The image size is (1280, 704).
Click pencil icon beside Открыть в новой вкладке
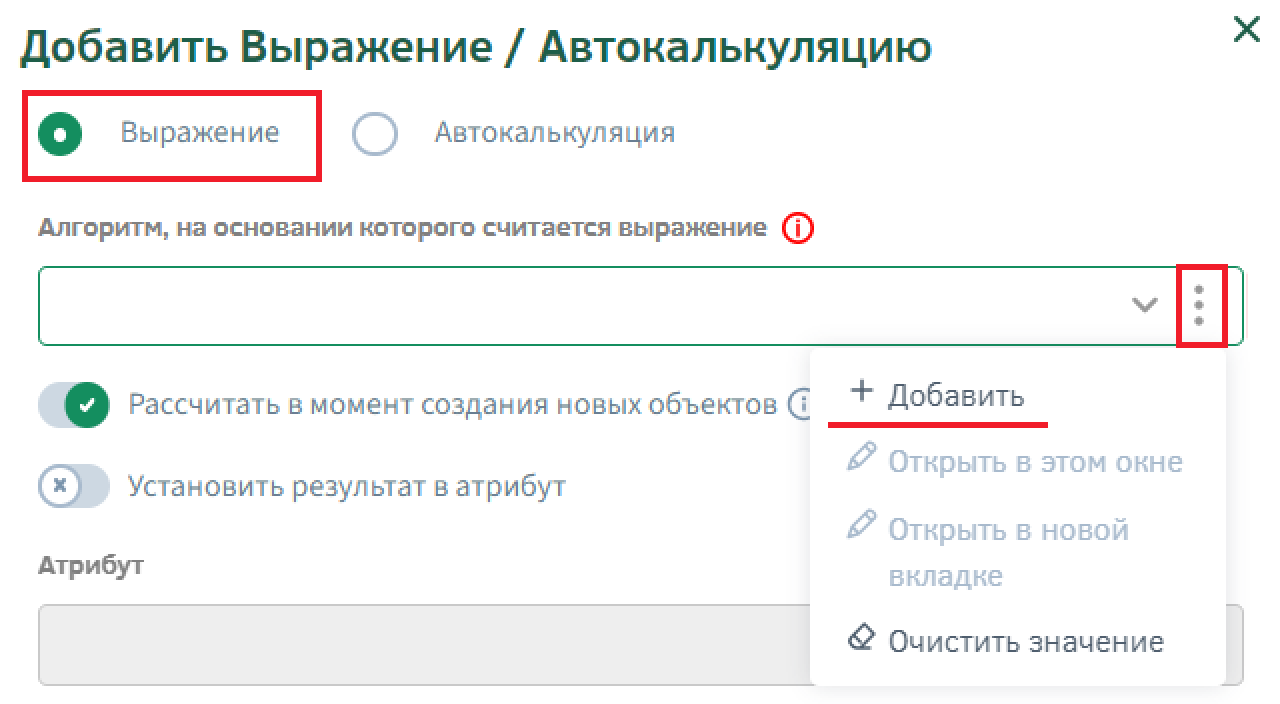(x=860, y=525)
